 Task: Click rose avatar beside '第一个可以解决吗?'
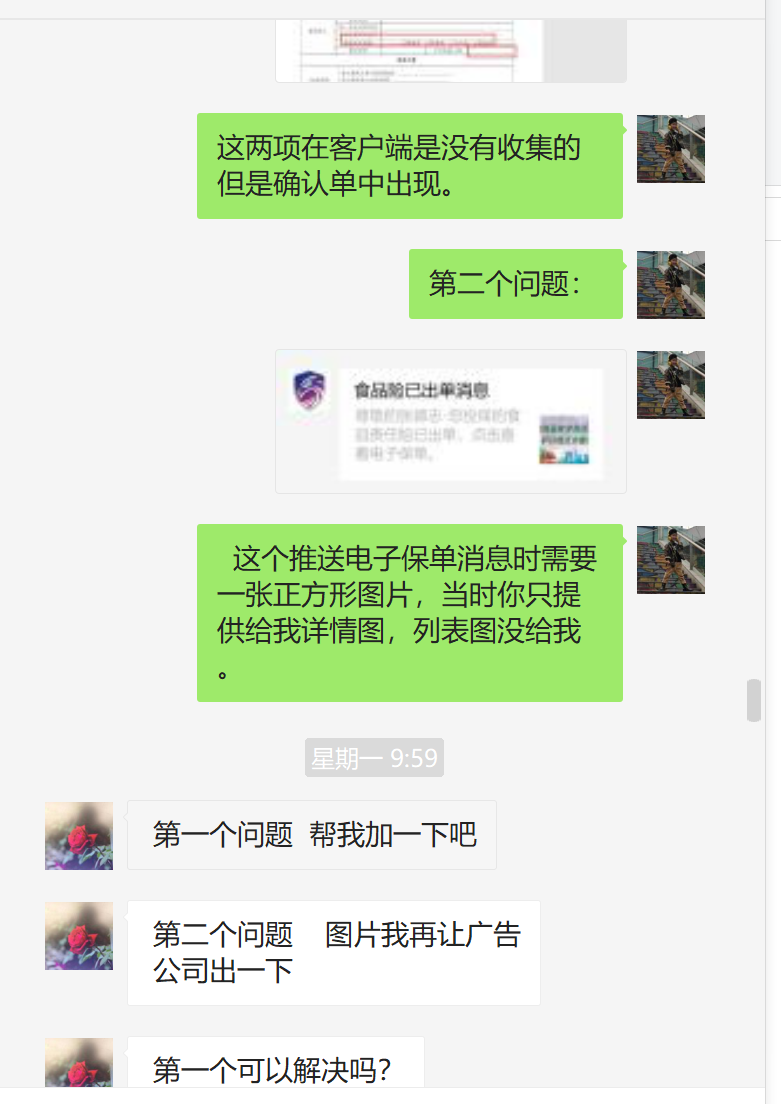79,1062
